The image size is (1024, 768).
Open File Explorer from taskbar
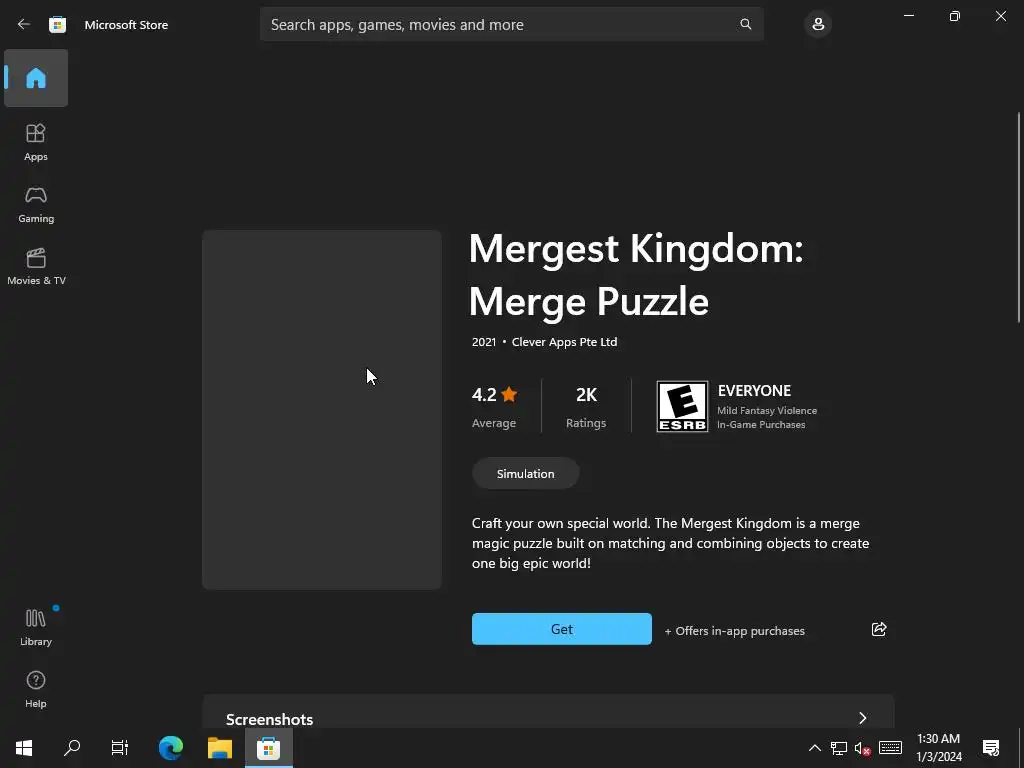[220, 748]
